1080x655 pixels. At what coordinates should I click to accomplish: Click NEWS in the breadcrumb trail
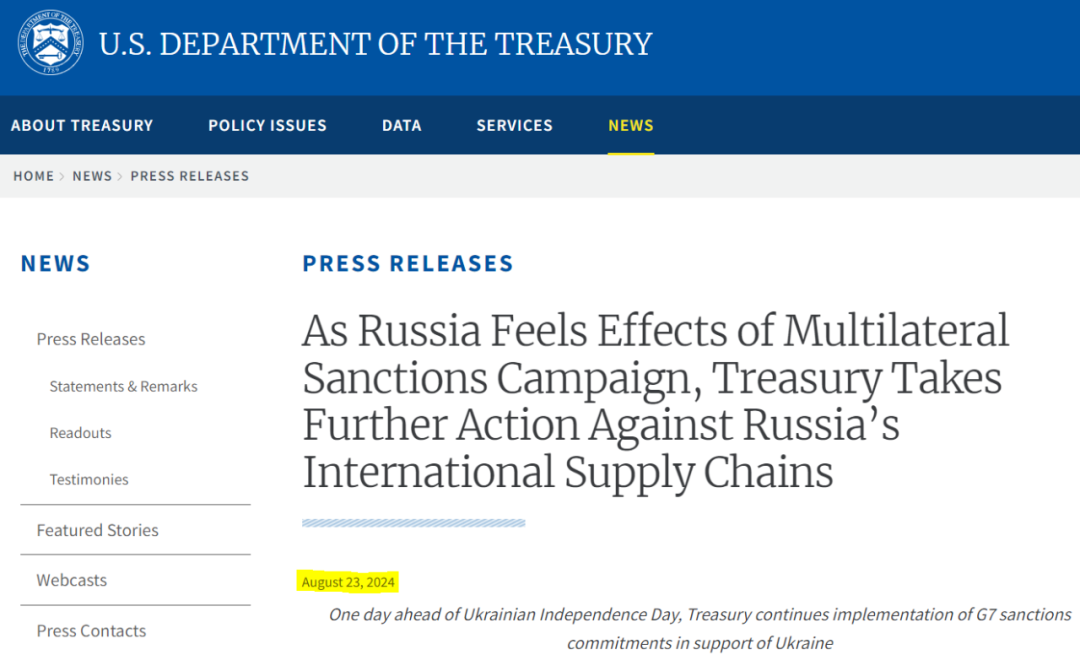tap(92, 176)
